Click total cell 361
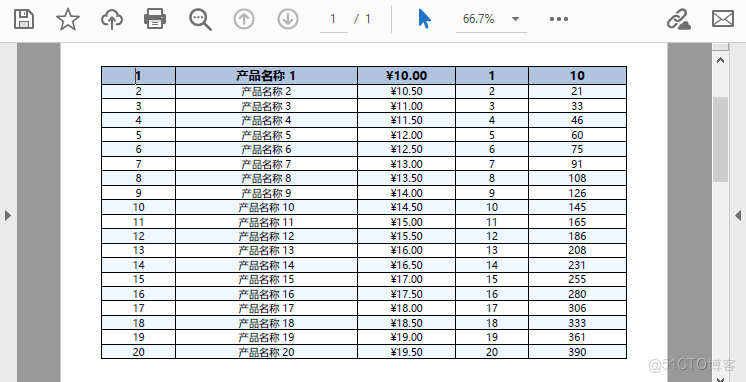746x382 pixels. point(577,337)
